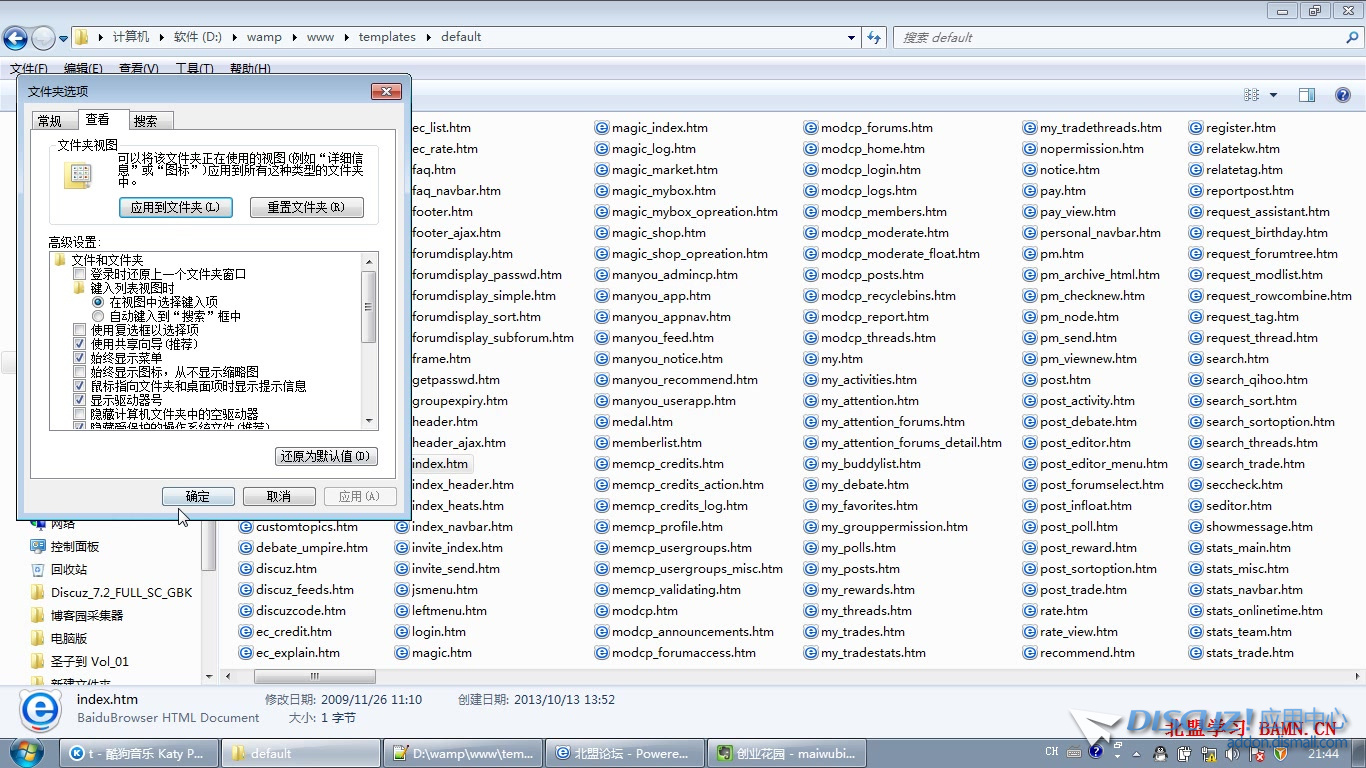
Task: Click the 确定 button
Action: 198,496
